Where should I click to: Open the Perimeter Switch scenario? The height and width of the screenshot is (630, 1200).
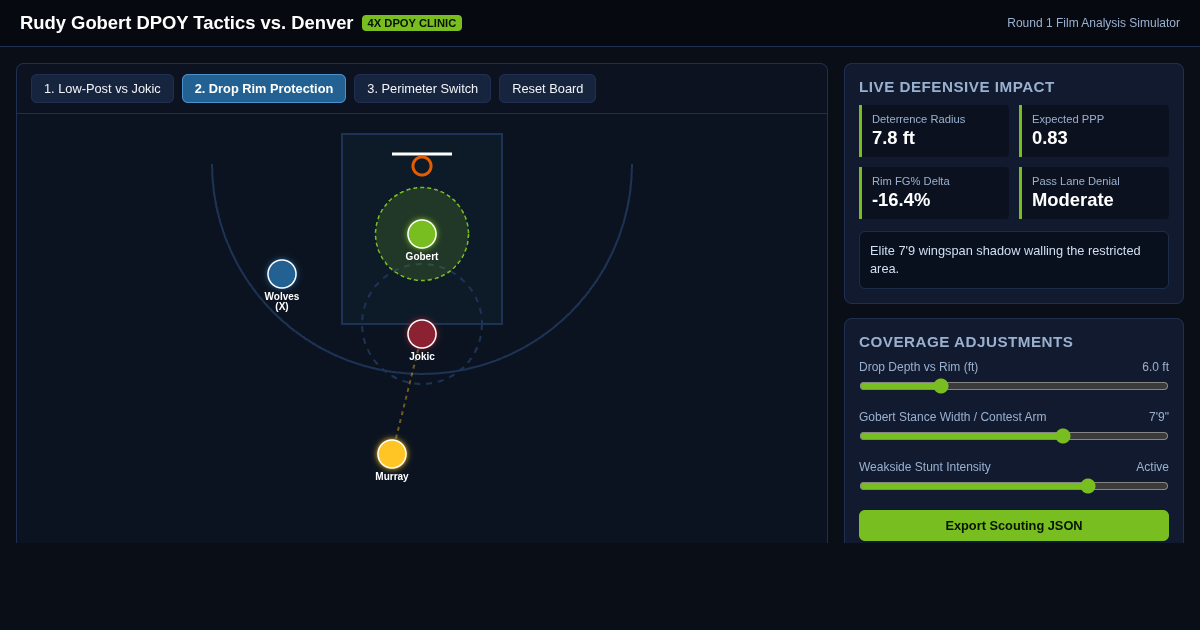(422, 88)
